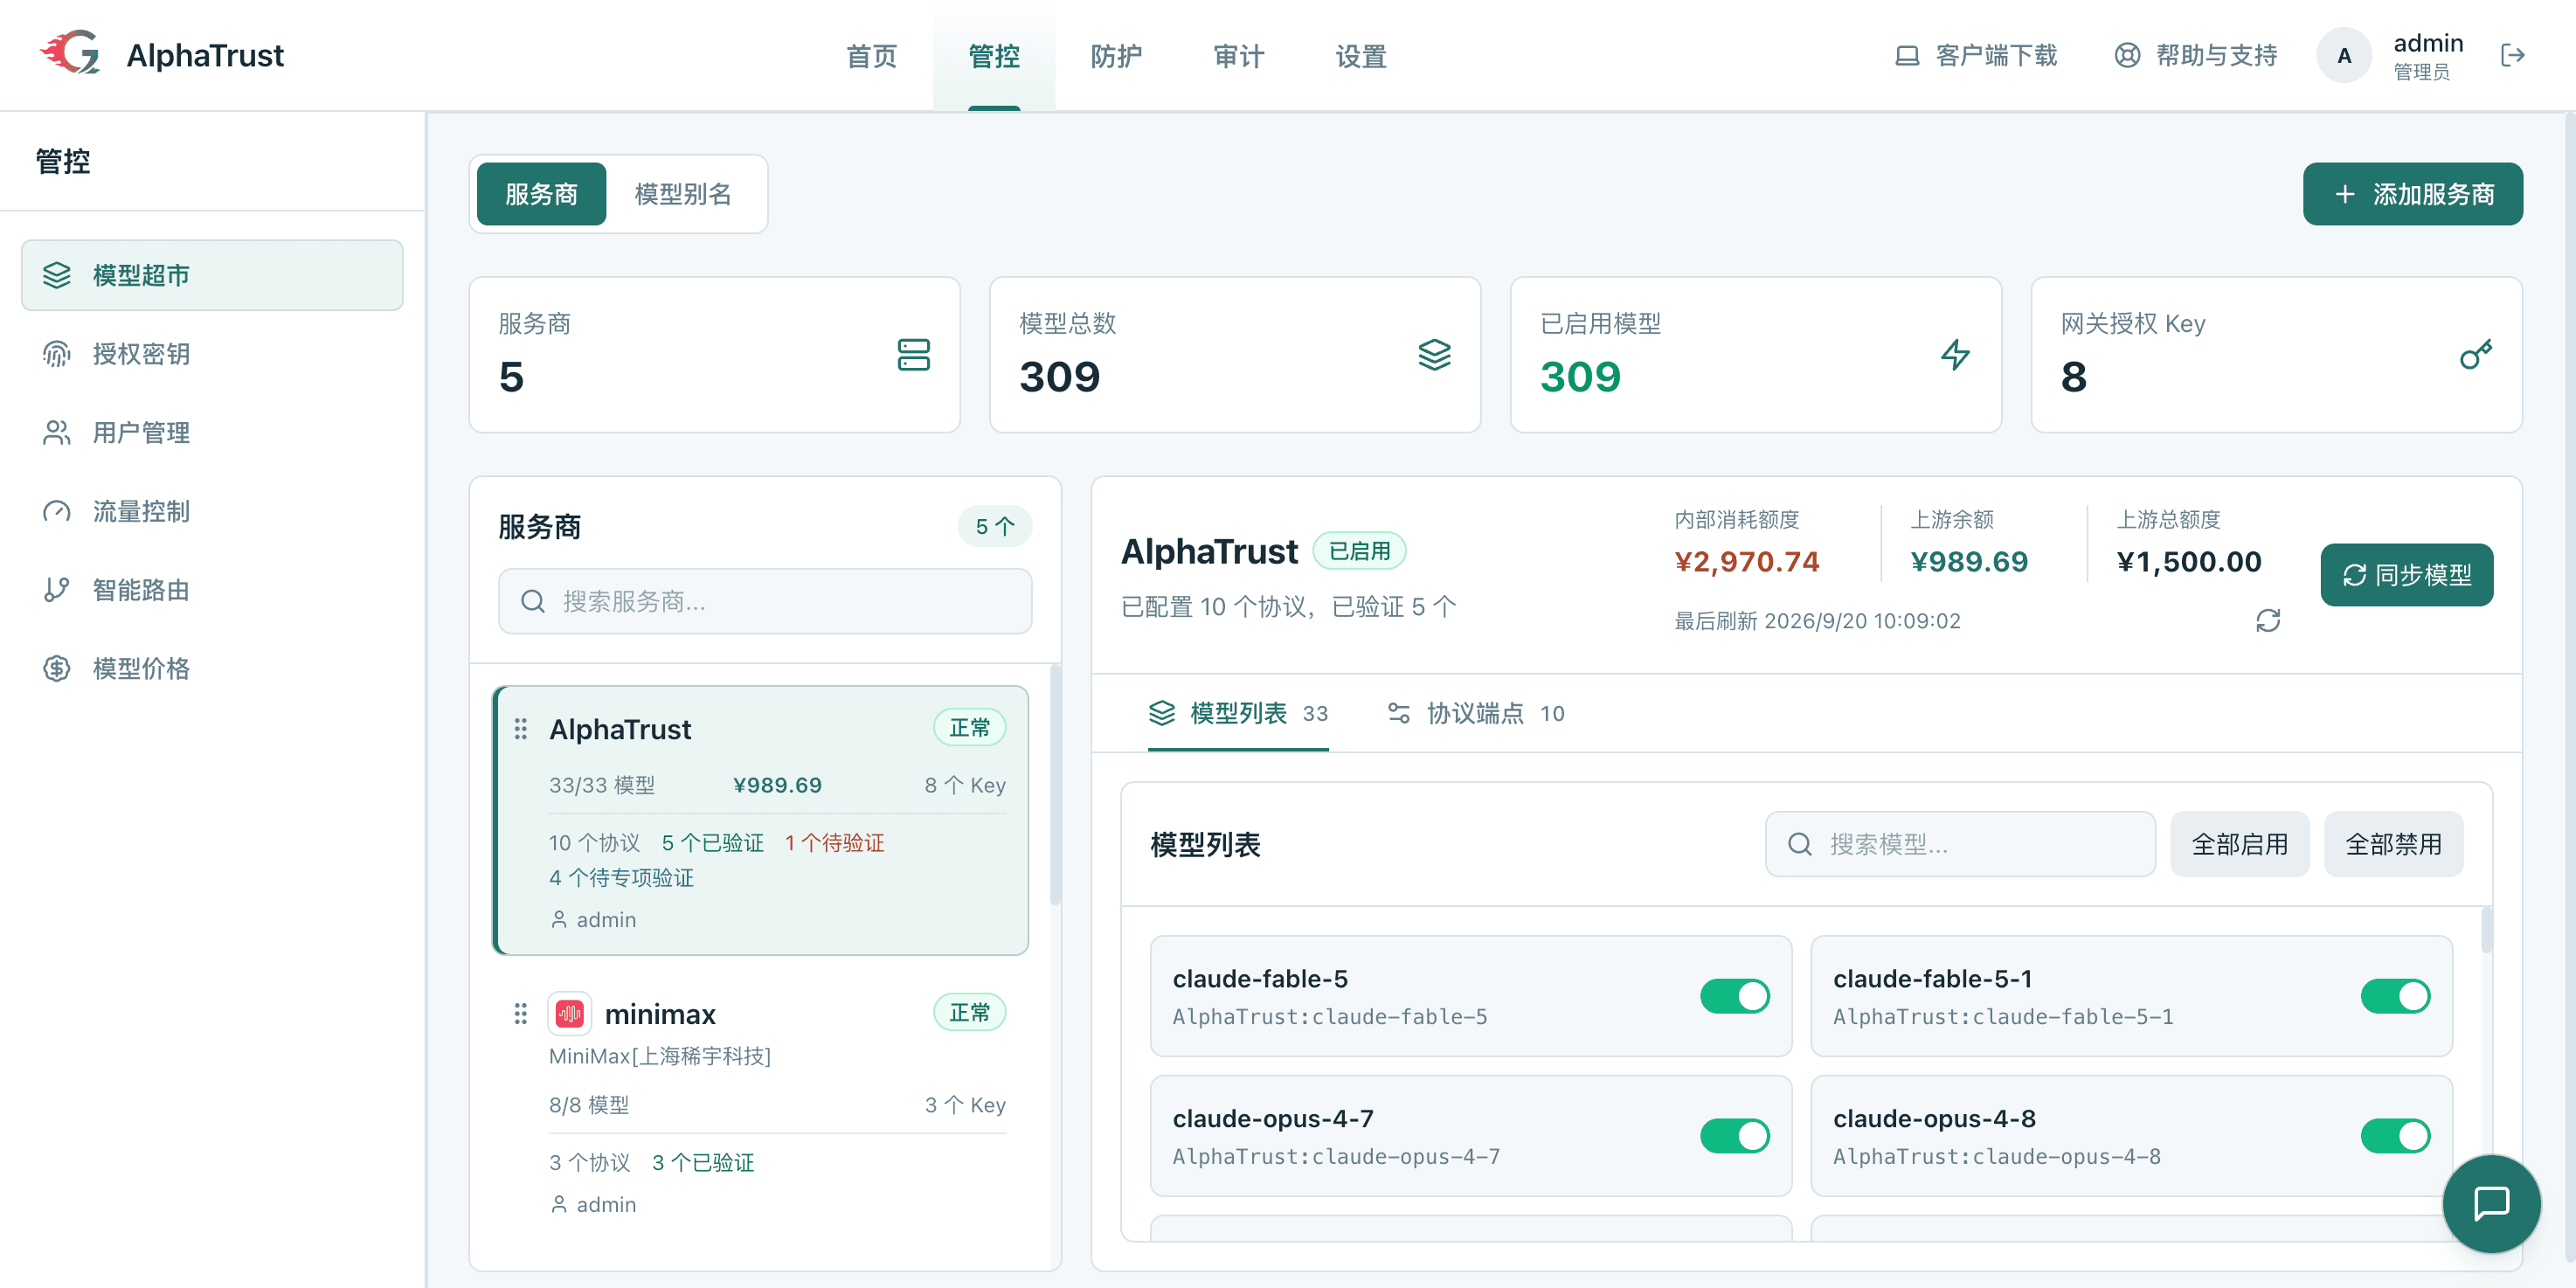Open 授权密钥 in the sidebar

coord(212,354)
